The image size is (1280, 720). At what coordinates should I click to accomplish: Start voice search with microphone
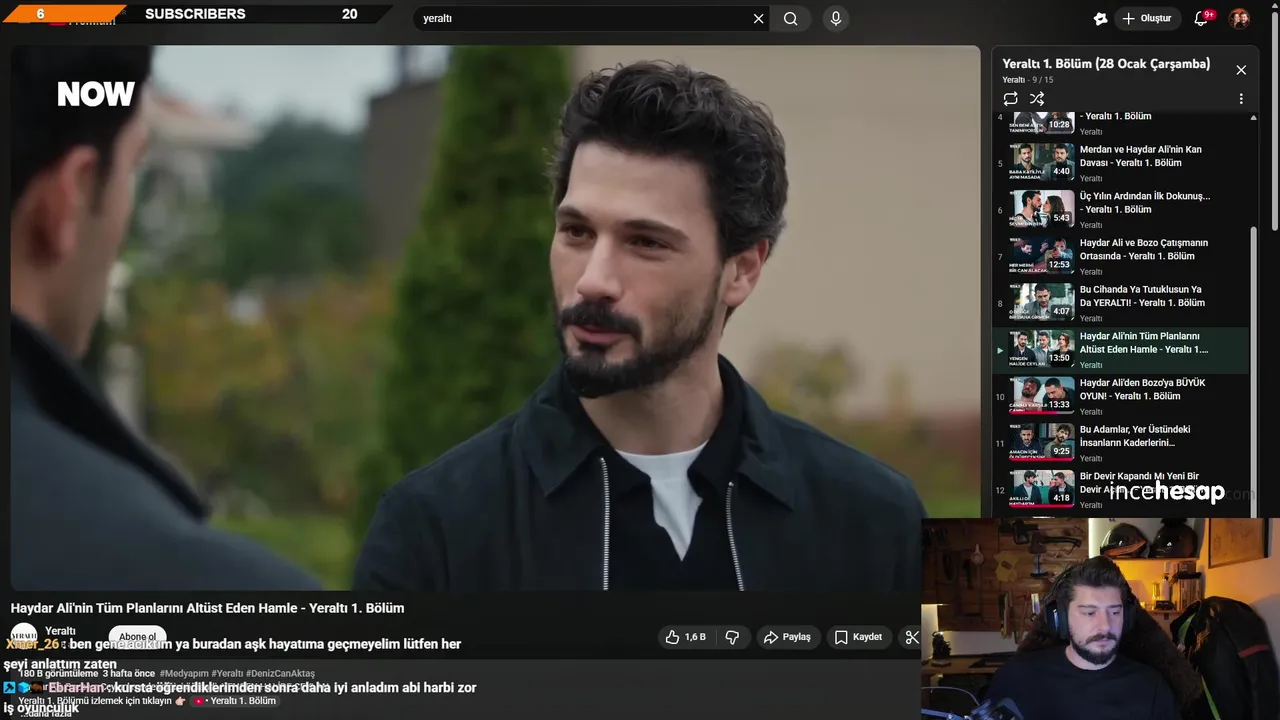coord(836,18)
